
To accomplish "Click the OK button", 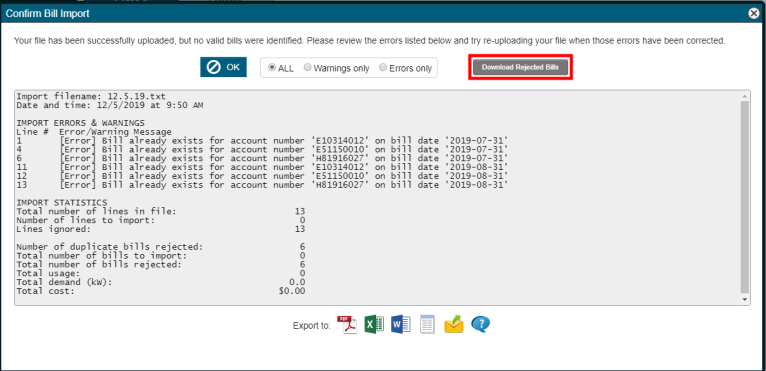I will pos(223,67).
